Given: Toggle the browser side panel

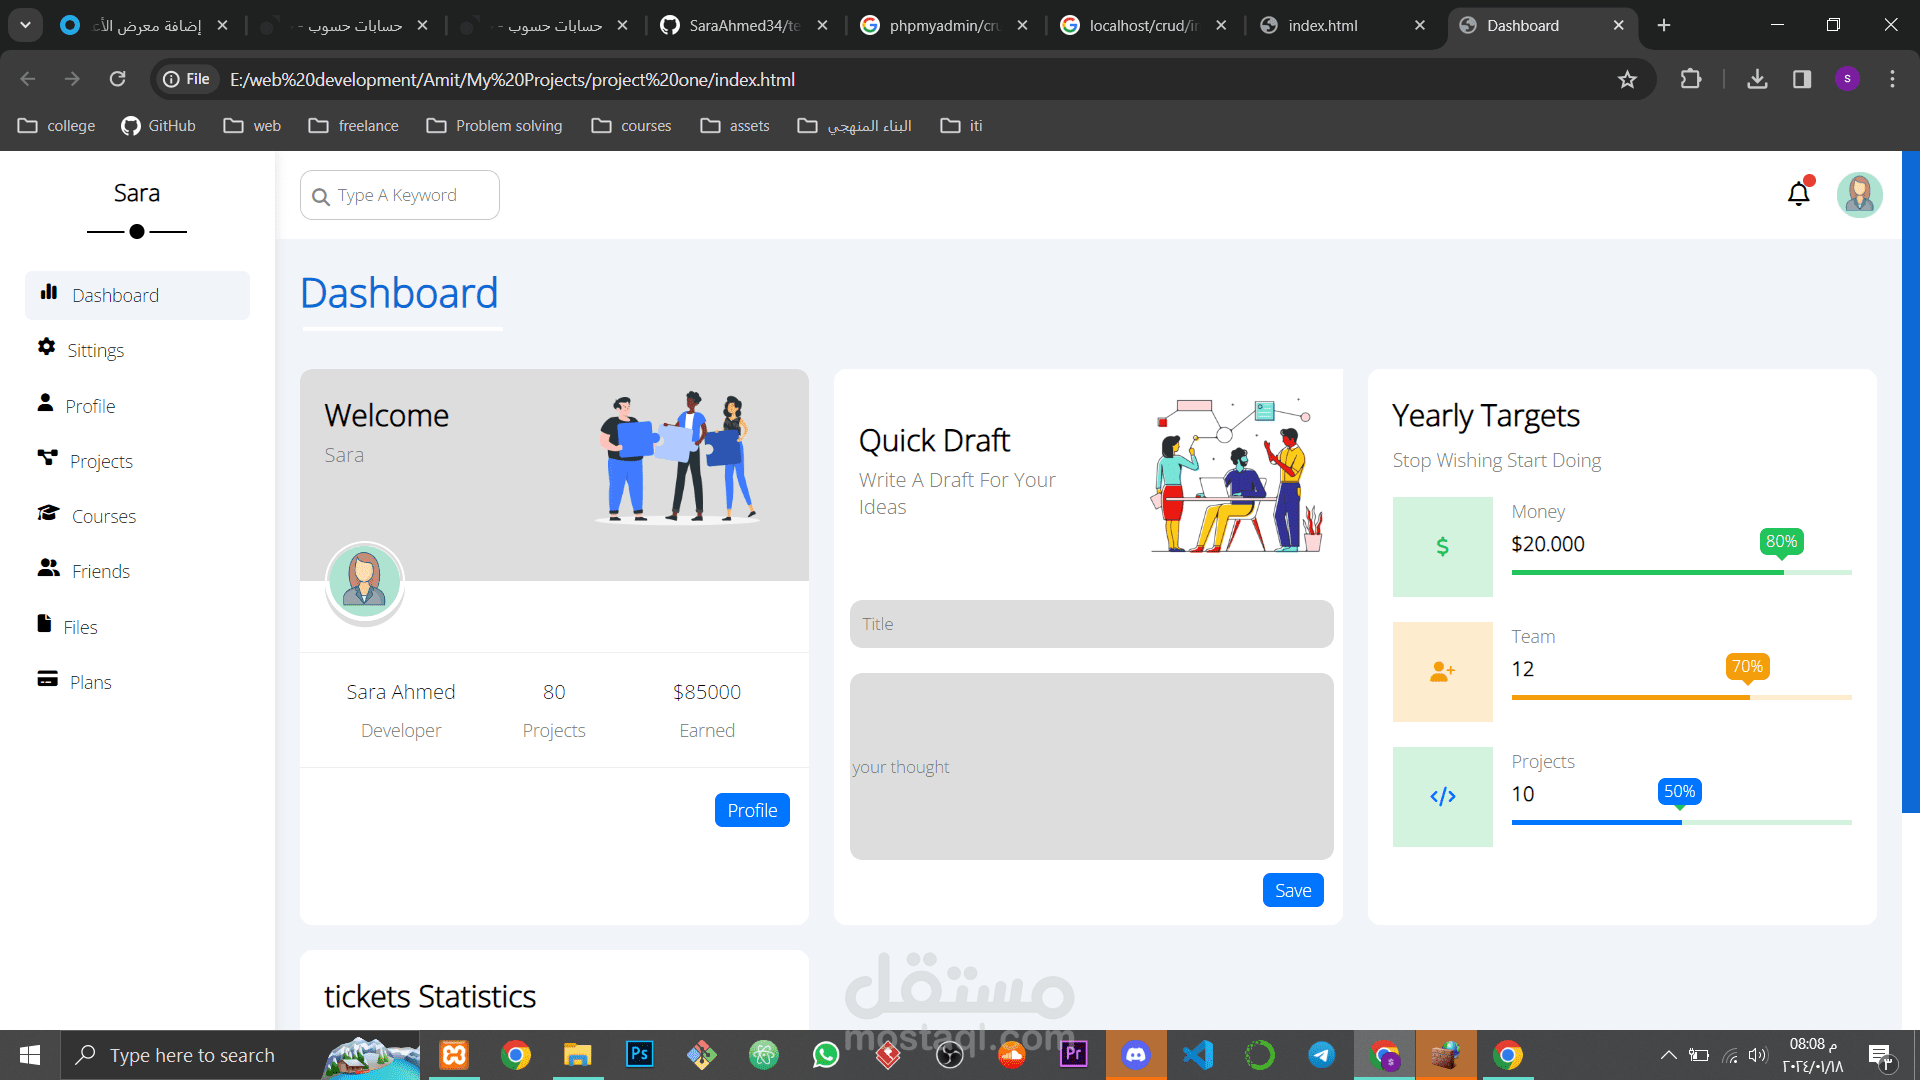Looking at the screenshot, I should [1802, 79].
